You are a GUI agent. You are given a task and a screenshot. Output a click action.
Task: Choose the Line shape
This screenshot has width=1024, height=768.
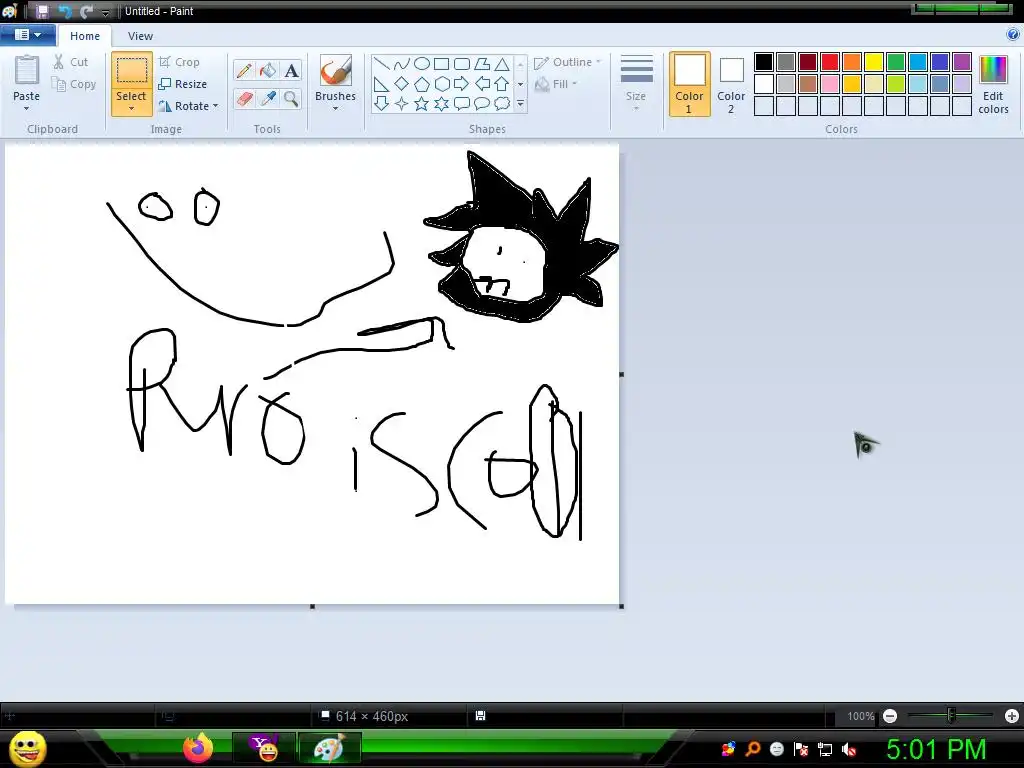pos(381,63)
